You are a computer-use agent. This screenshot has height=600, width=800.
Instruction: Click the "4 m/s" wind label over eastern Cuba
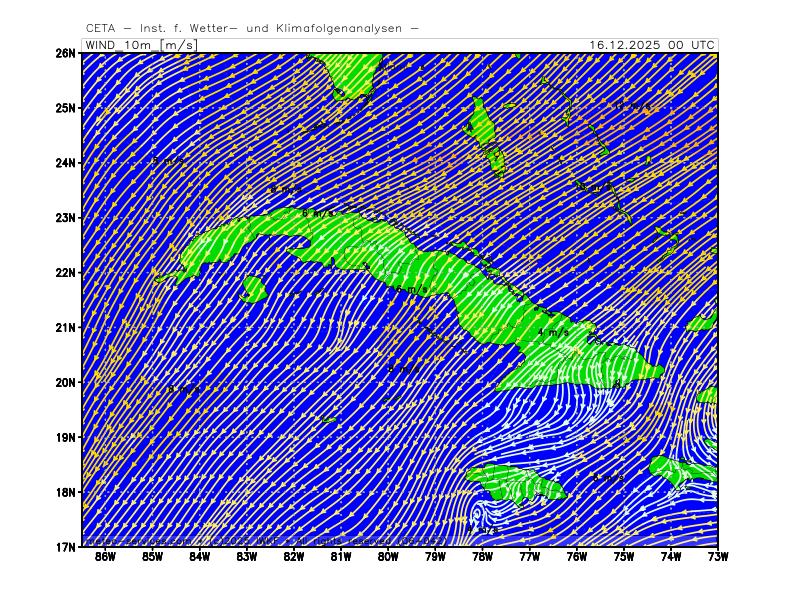553,332
